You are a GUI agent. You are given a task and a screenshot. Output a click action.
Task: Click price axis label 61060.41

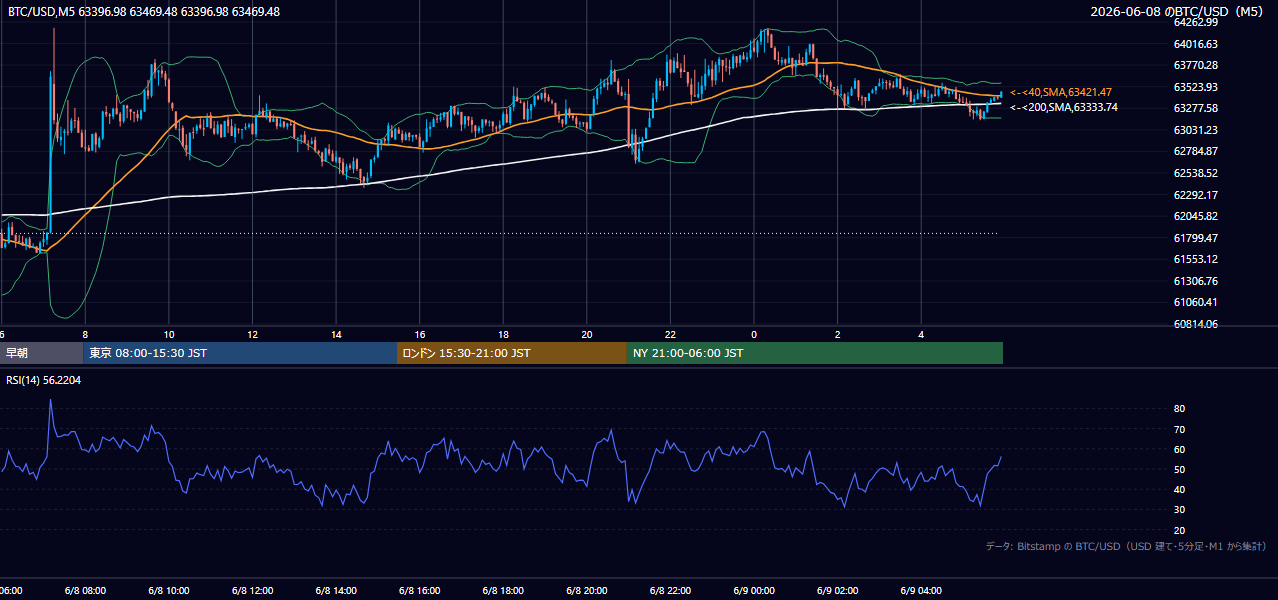[x=1195, y=302]
